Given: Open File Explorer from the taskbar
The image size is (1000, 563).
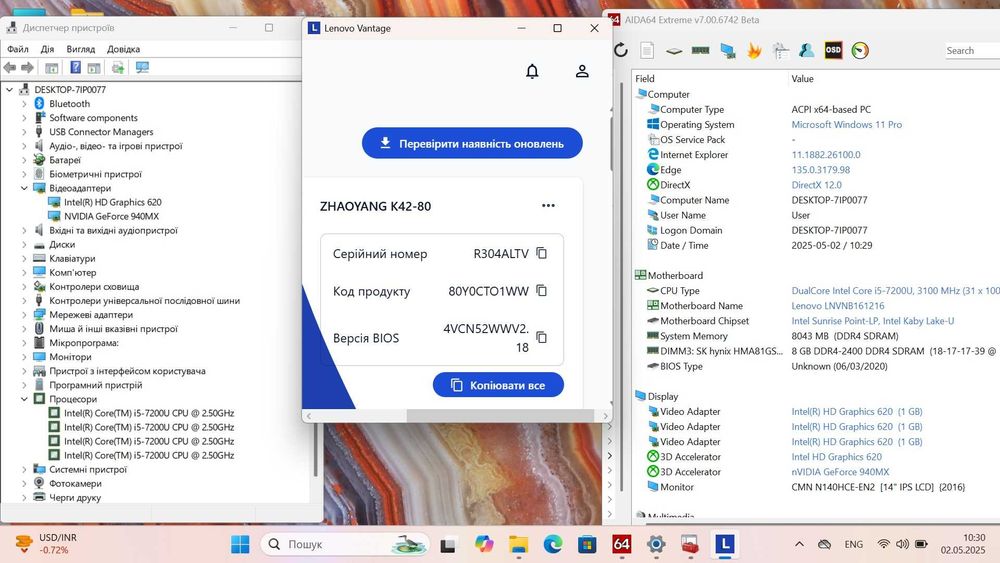Looking at the screenshot, I should point(518,545).
